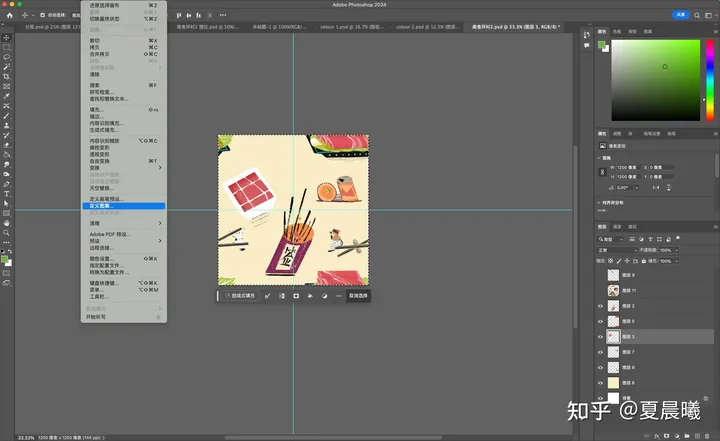720x441 pixels.
Task: Show layer 图层 11 visibility box
Action: [x=600, y=290]
